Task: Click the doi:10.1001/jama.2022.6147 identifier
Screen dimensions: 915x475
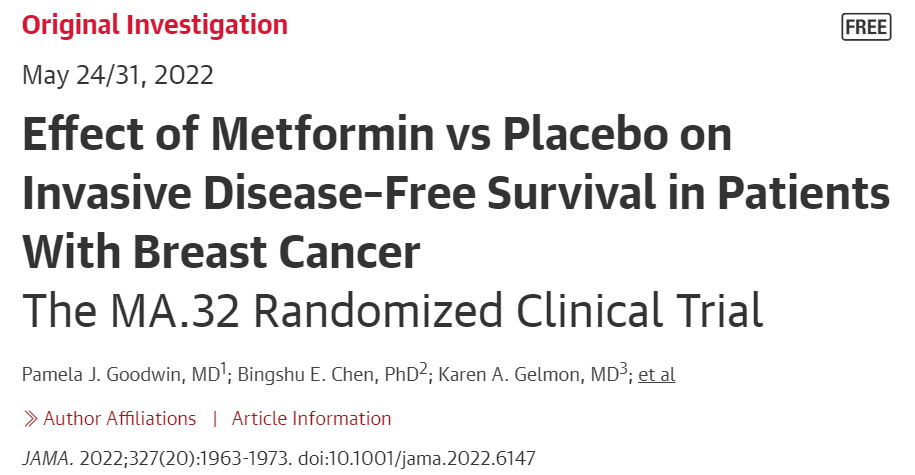Action: point(417,459)
